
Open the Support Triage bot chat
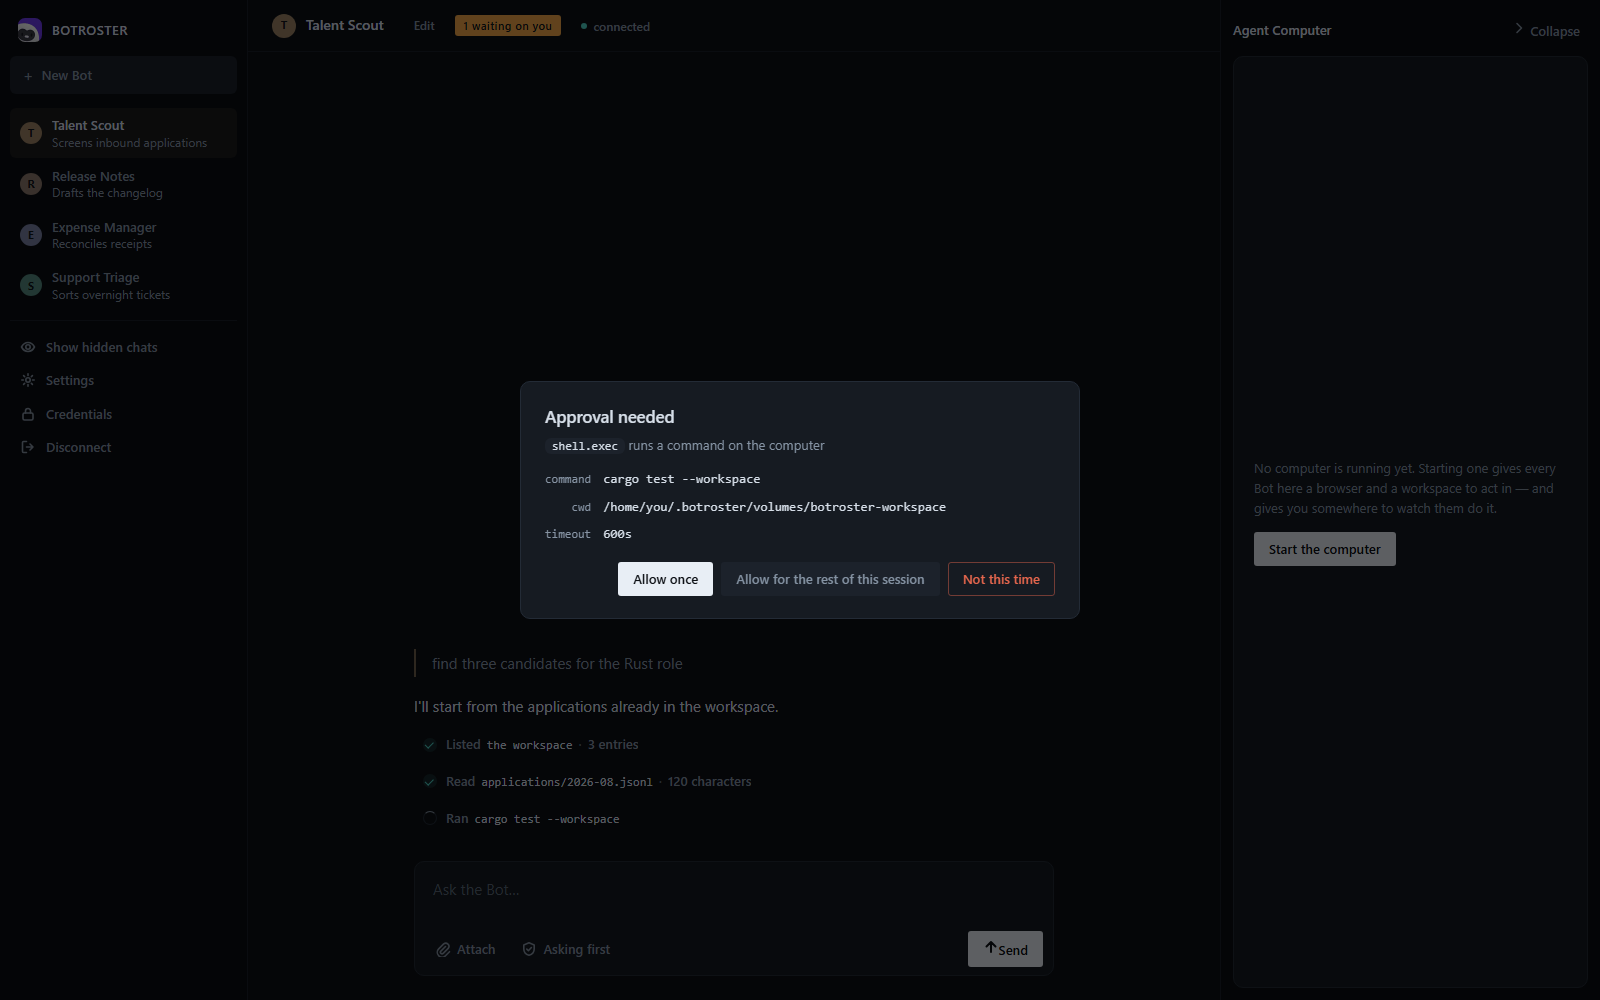click(x=123, y=285)
